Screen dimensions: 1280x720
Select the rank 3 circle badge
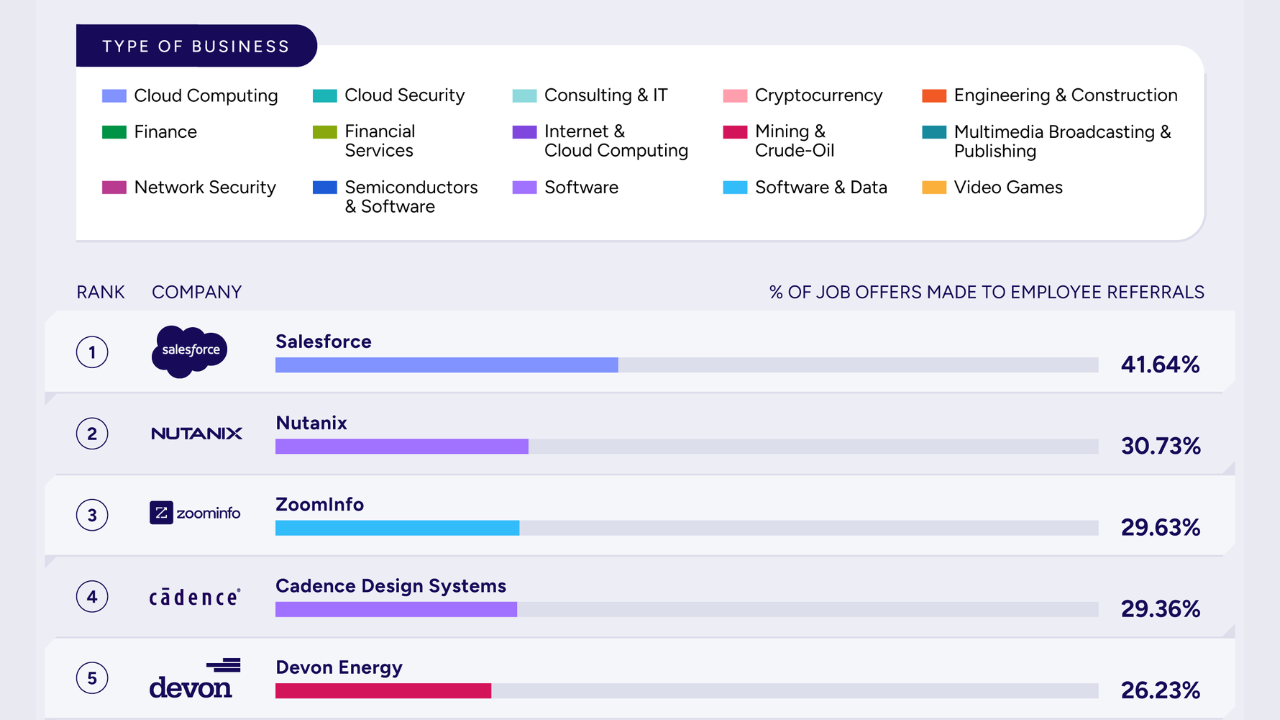[92, 515]
